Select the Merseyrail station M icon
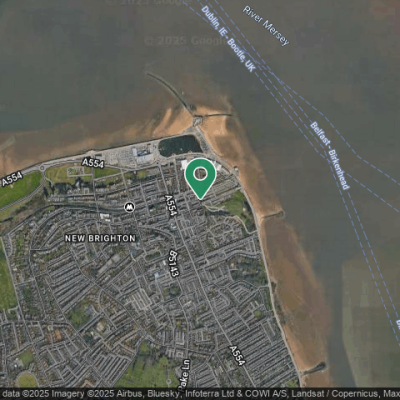This screenshot has width=400, height=400. click(x=129, y=207)
